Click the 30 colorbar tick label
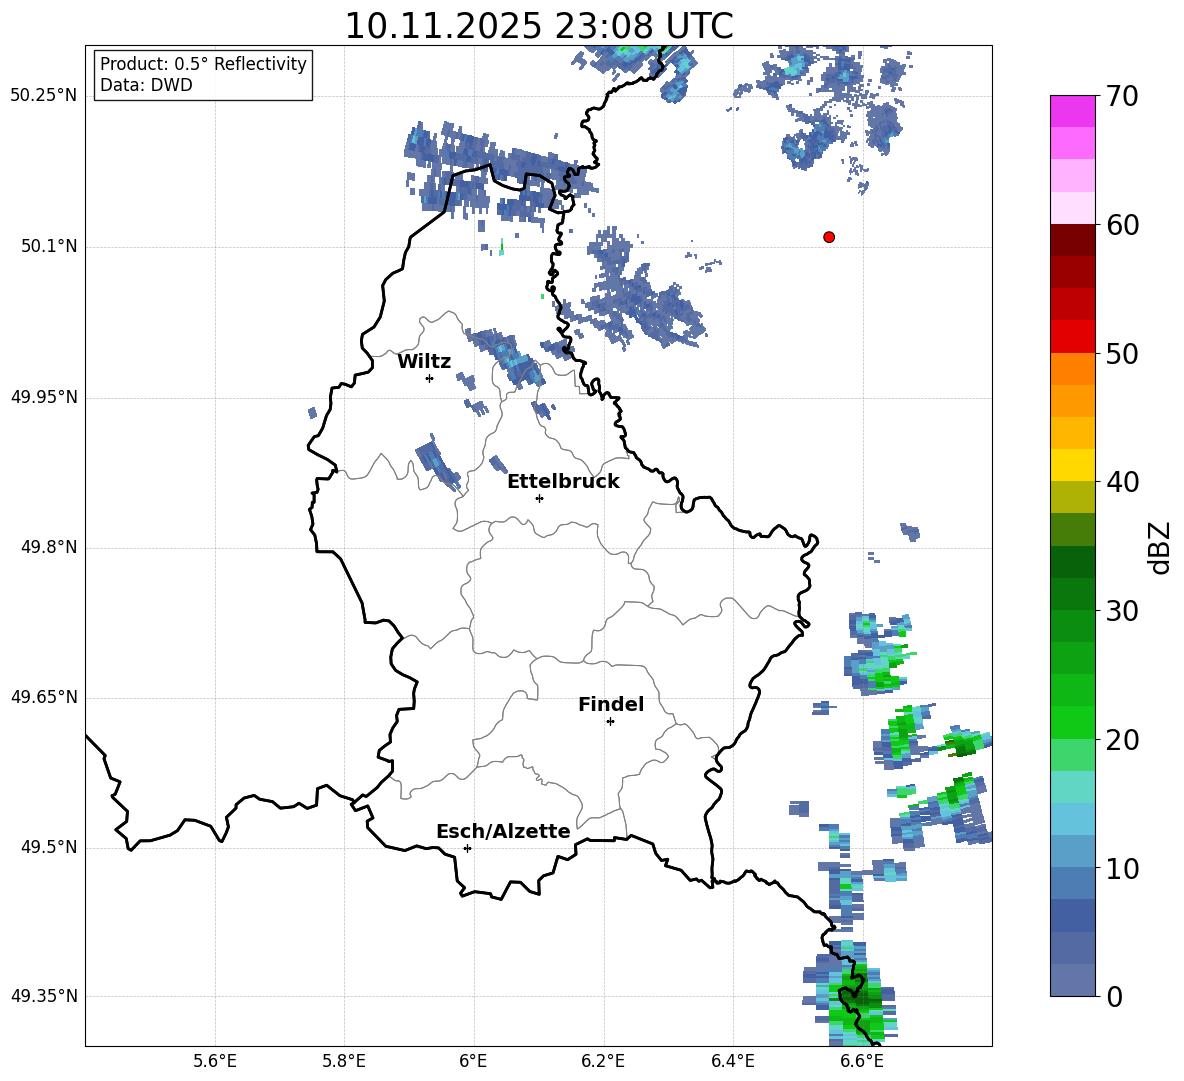This screenshot has height=1081, width=1184. click(1122, 611)
